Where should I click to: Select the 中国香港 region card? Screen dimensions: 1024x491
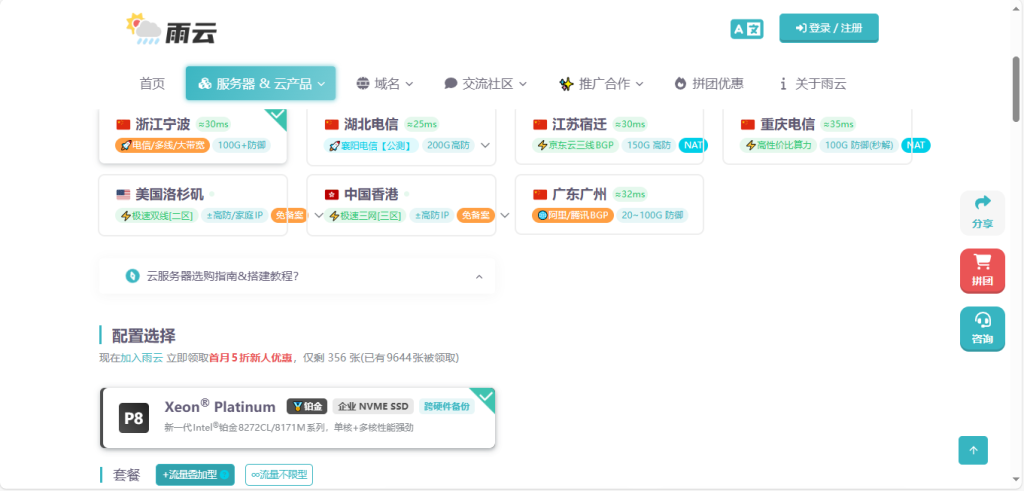[x=401, y=204]
